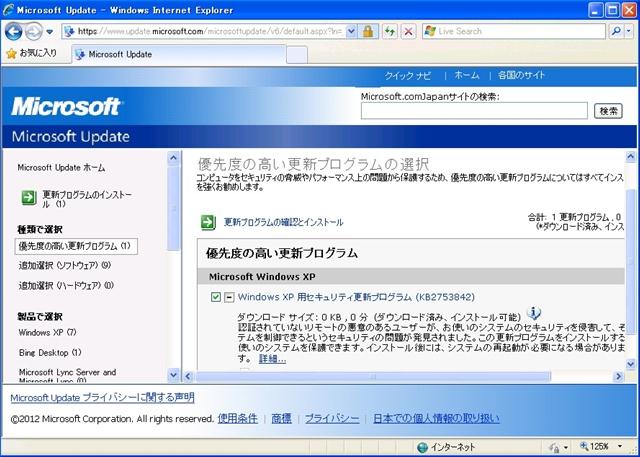The image size is (640, 457).
Task: Click the green arrow install icon in sidebar
Action: click(x=29, y=197)
